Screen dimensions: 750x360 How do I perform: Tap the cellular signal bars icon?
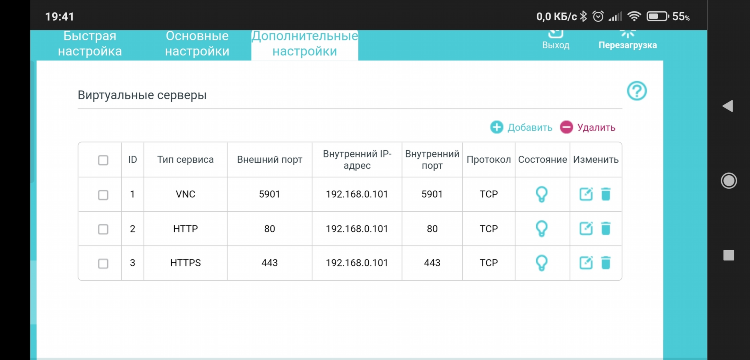(x=615, y=17)
